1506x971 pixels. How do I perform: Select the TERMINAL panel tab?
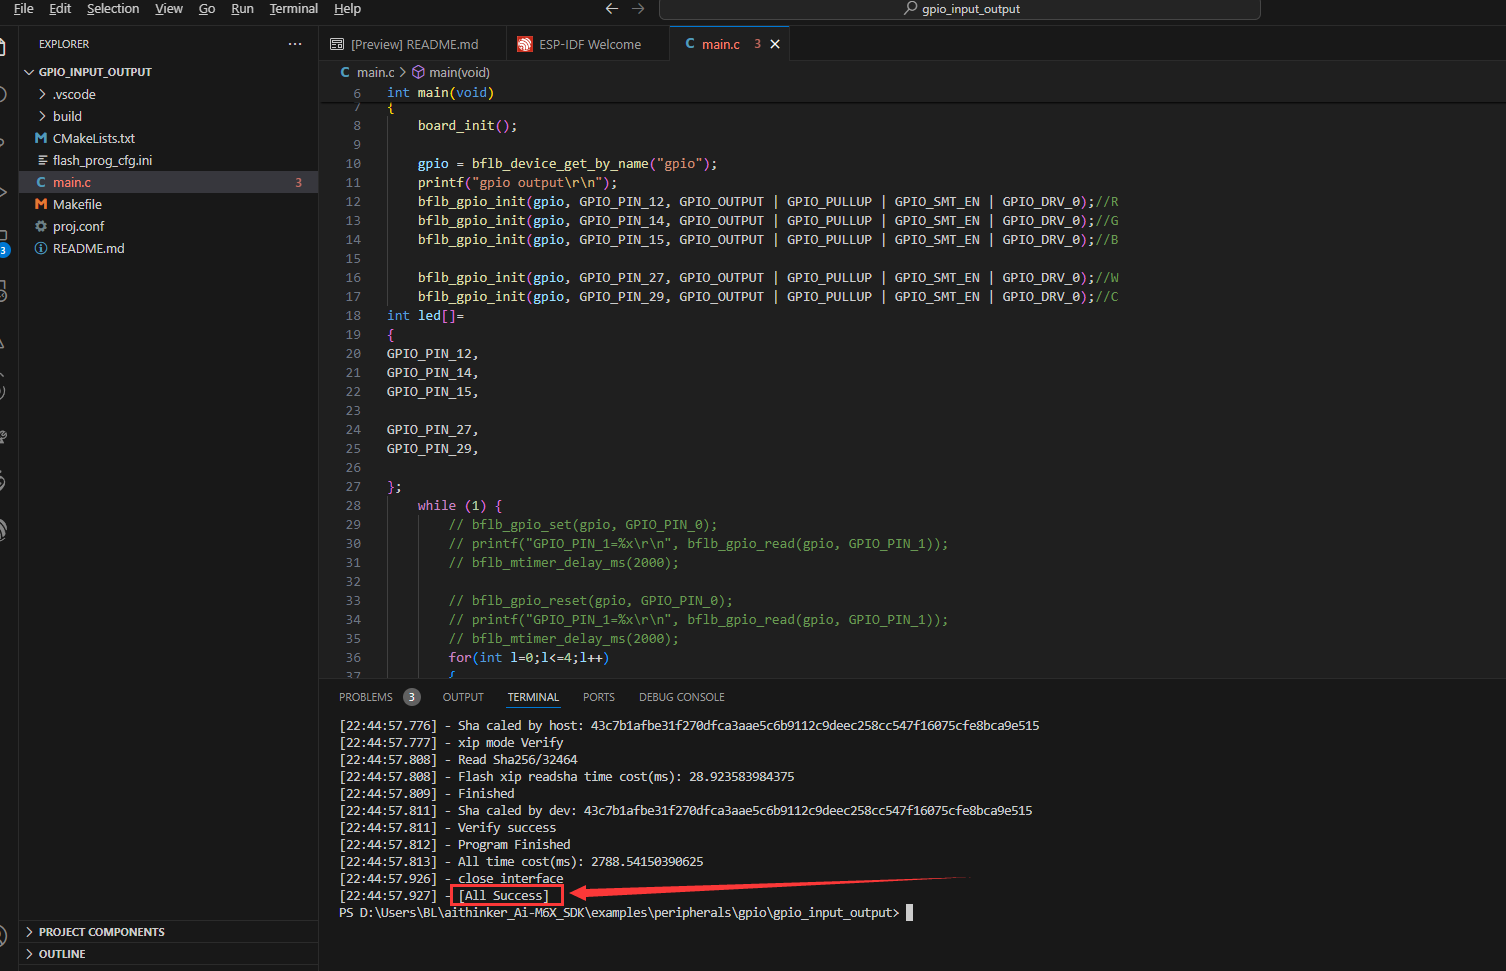pyautogui.click(x=533, y=697)
